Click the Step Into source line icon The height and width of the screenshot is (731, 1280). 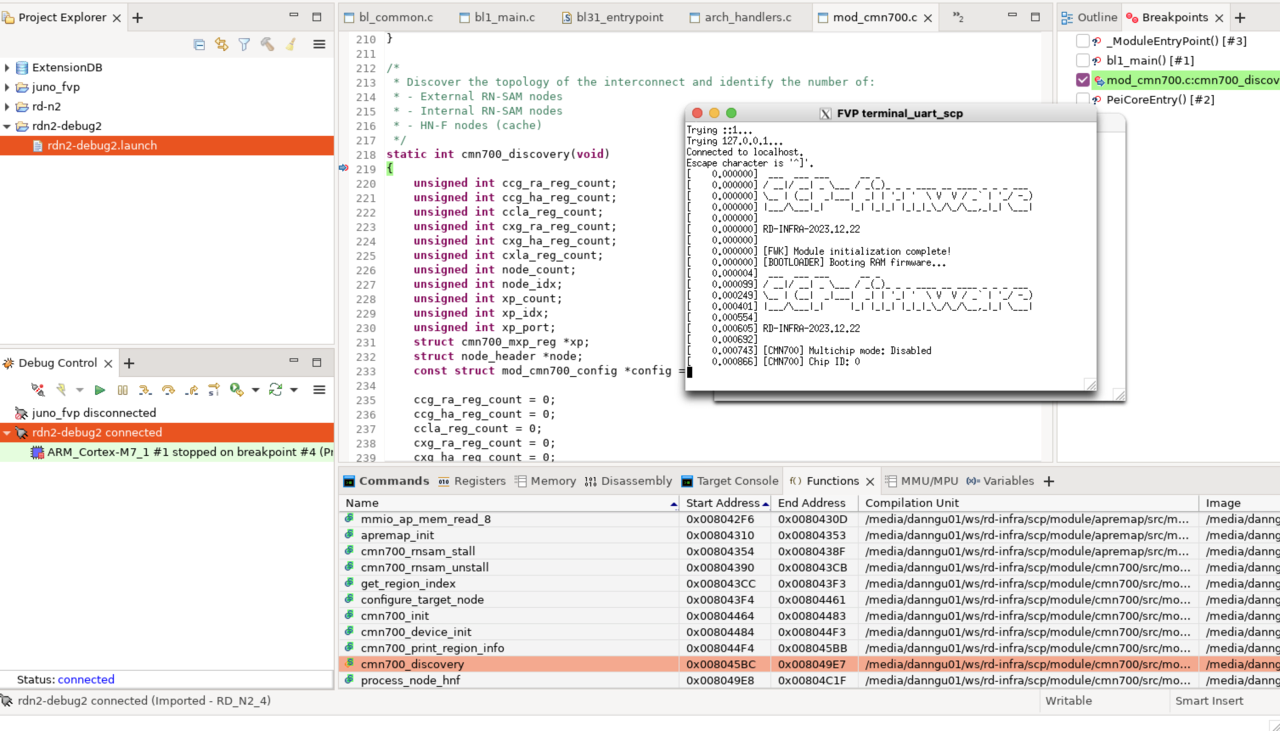click(x=145, y=390)
